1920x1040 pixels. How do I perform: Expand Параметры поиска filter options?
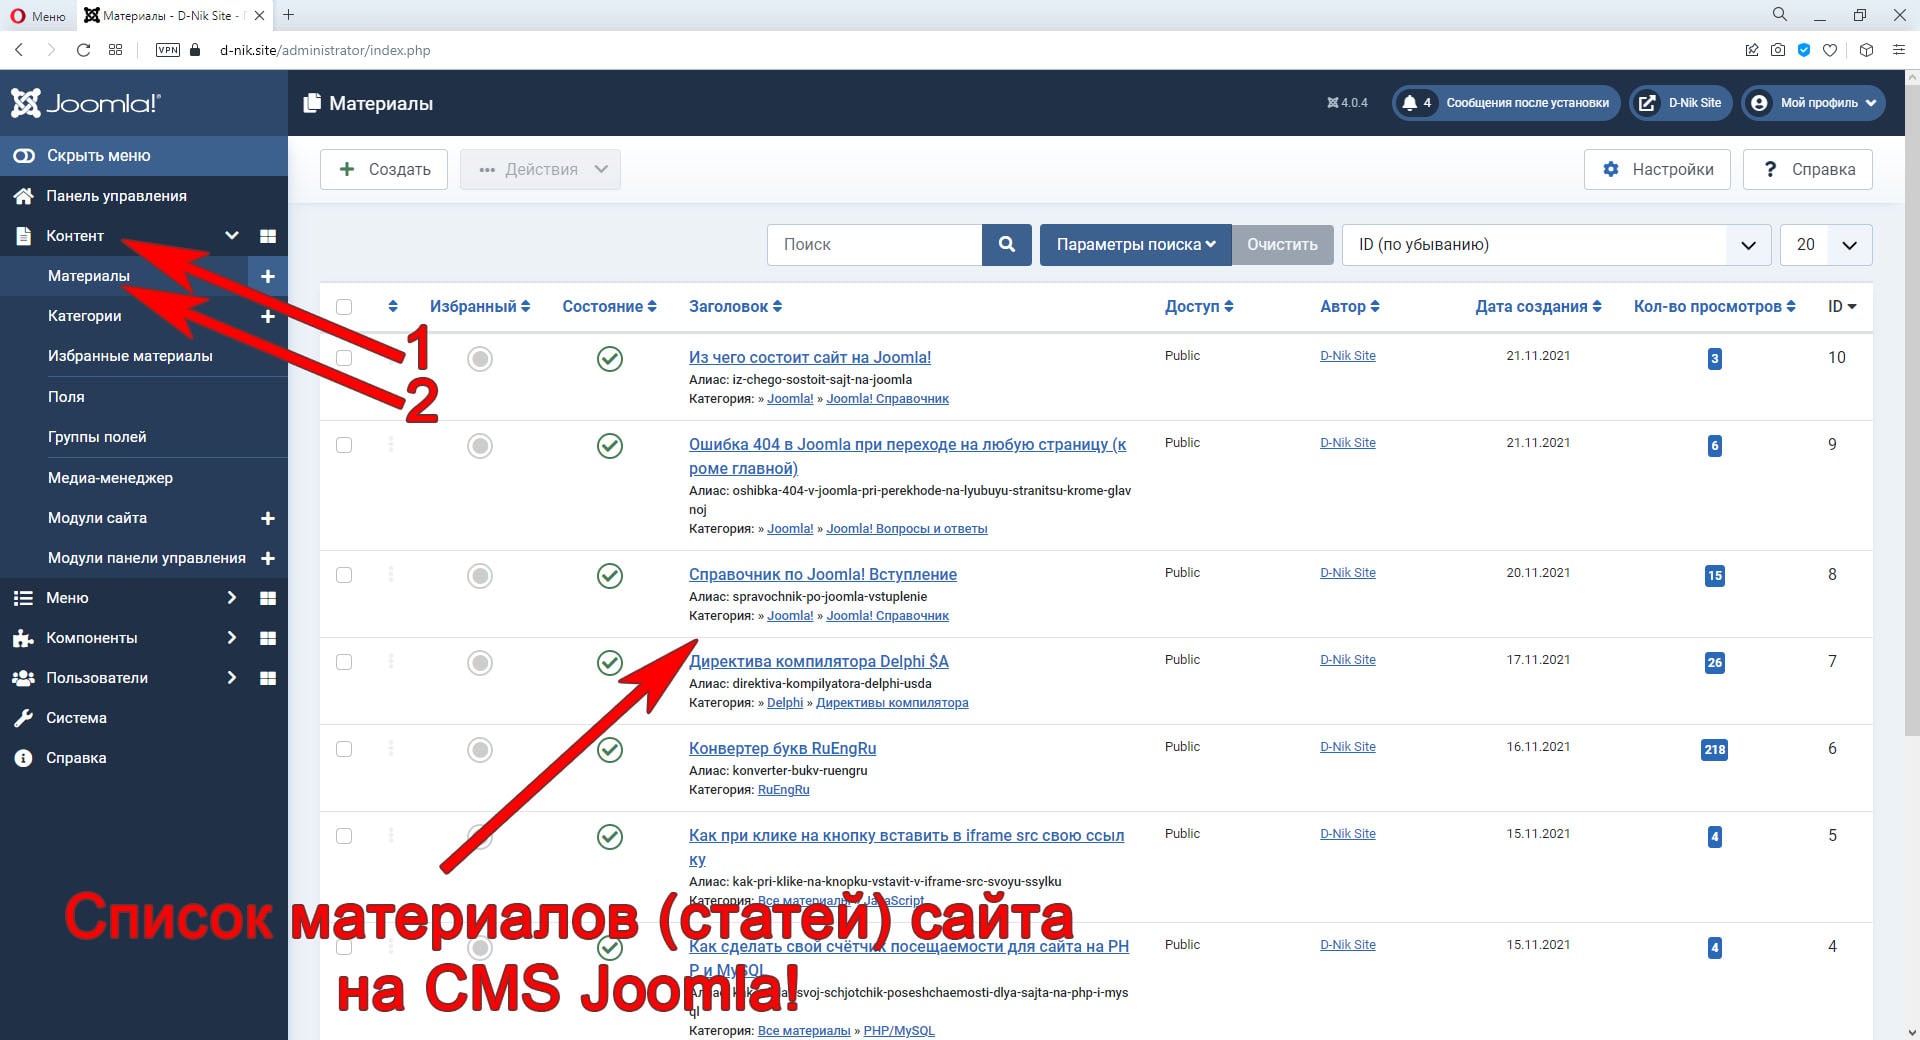[x=1135, y=244]
